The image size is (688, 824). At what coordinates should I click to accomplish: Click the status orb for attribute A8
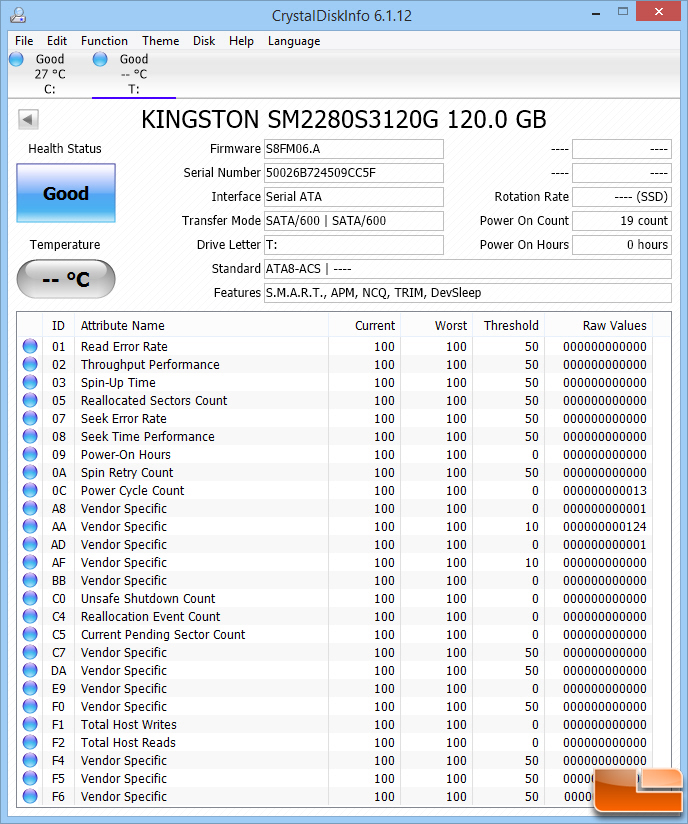30,508
